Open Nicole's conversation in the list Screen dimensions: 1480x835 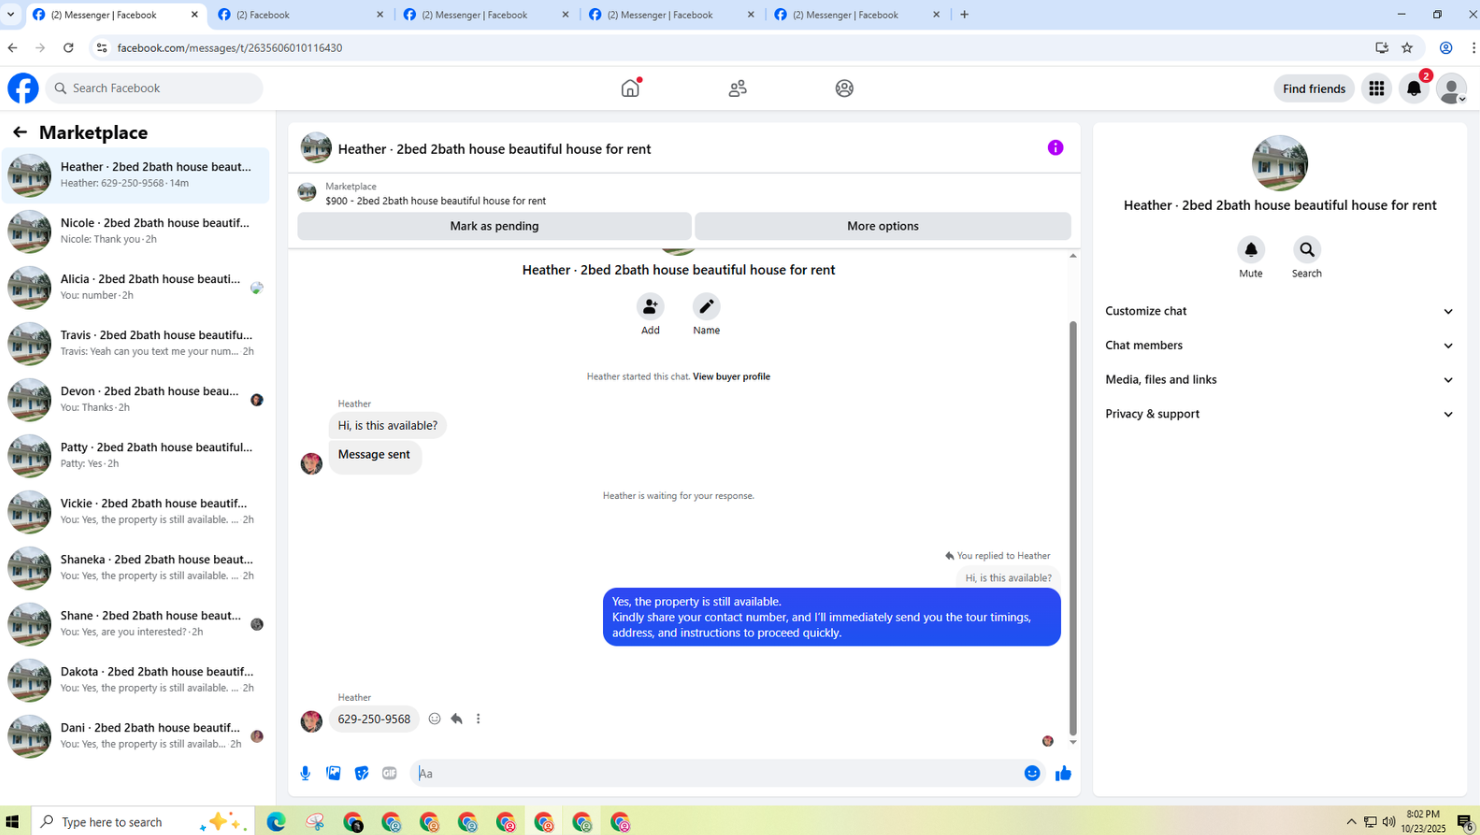click(136, 231)
